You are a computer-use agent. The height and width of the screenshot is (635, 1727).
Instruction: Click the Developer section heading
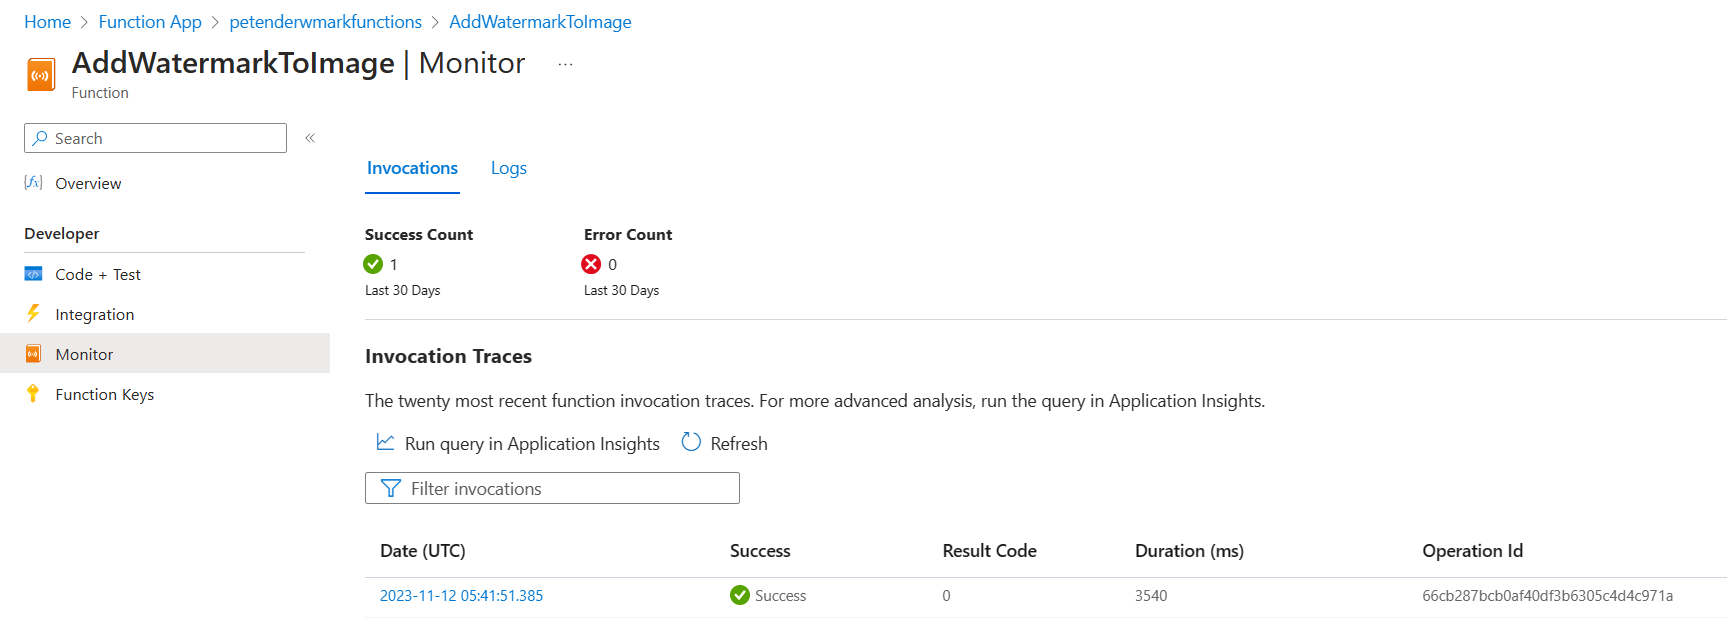(x=62, y=233)
